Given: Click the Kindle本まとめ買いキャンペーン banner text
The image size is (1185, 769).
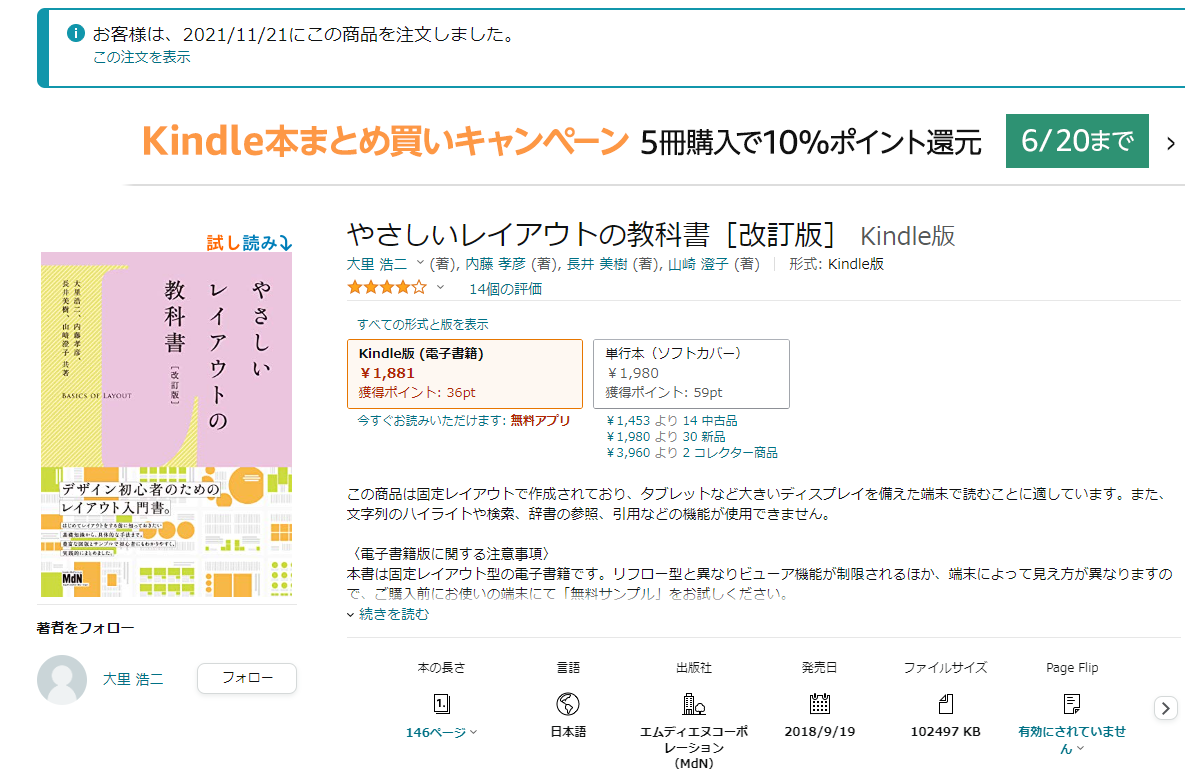Looking at the screenshot, I should 385,141.
